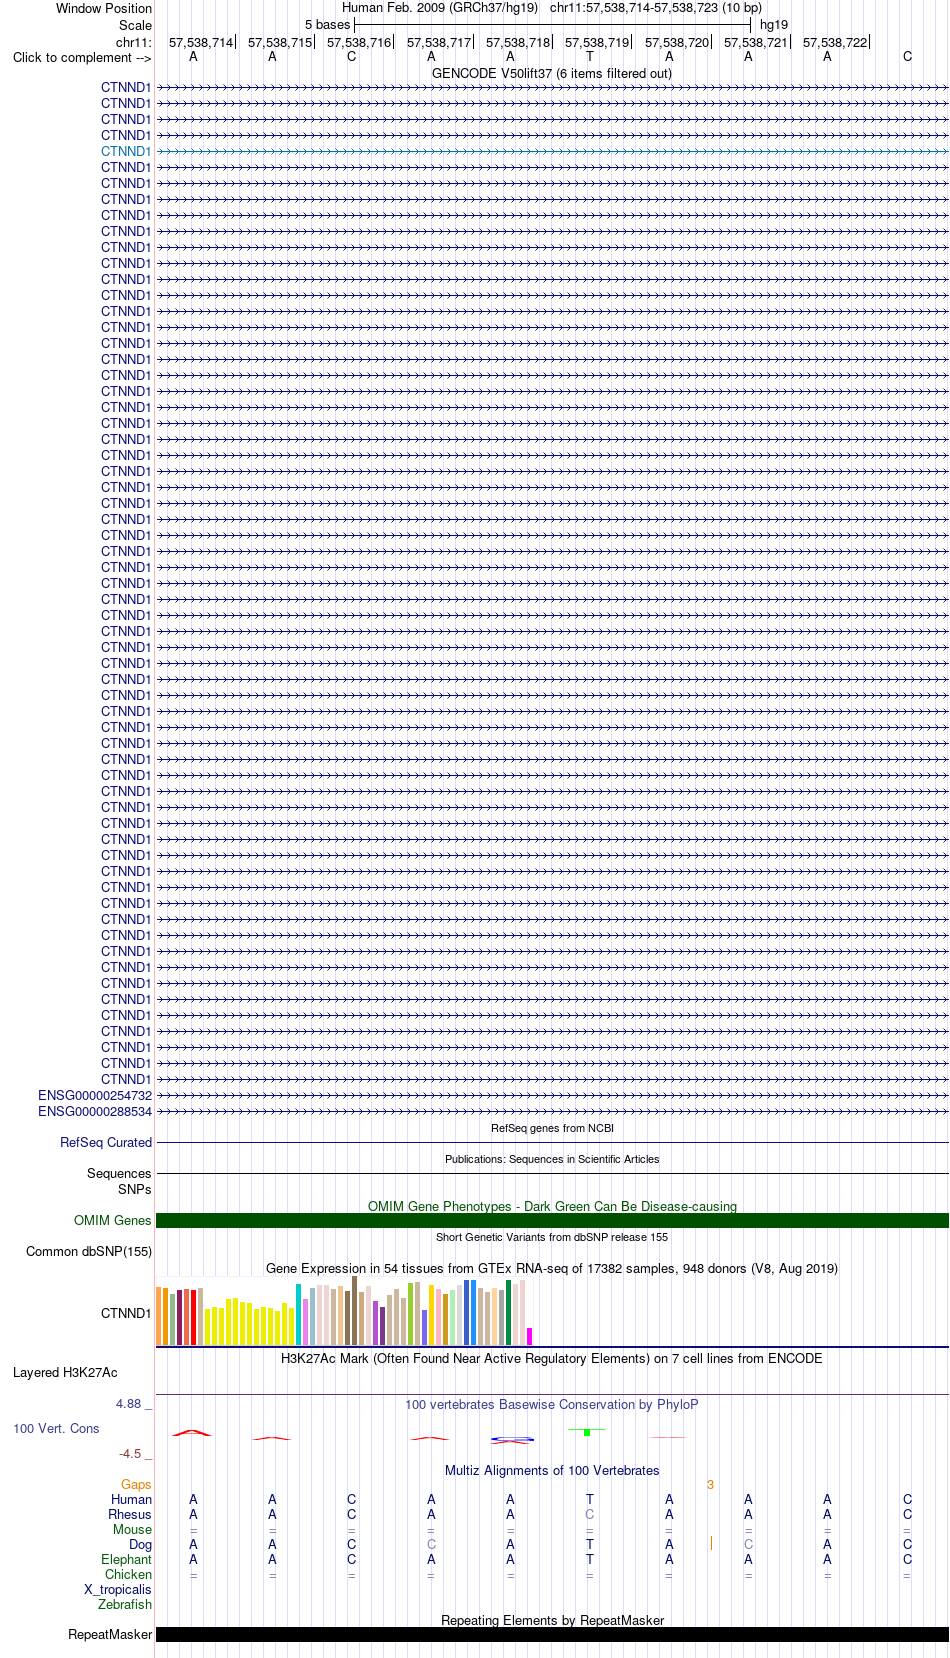Image resolution: width=950 pixels, height=1658 pixels.
Task: Click the T base in the complement row
Action: tap(590, 56)
